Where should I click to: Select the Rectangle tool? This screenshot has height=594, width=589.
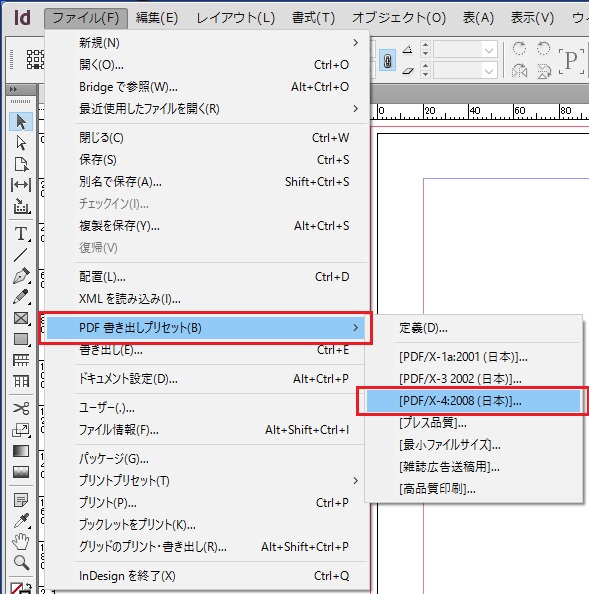[21, 339]
